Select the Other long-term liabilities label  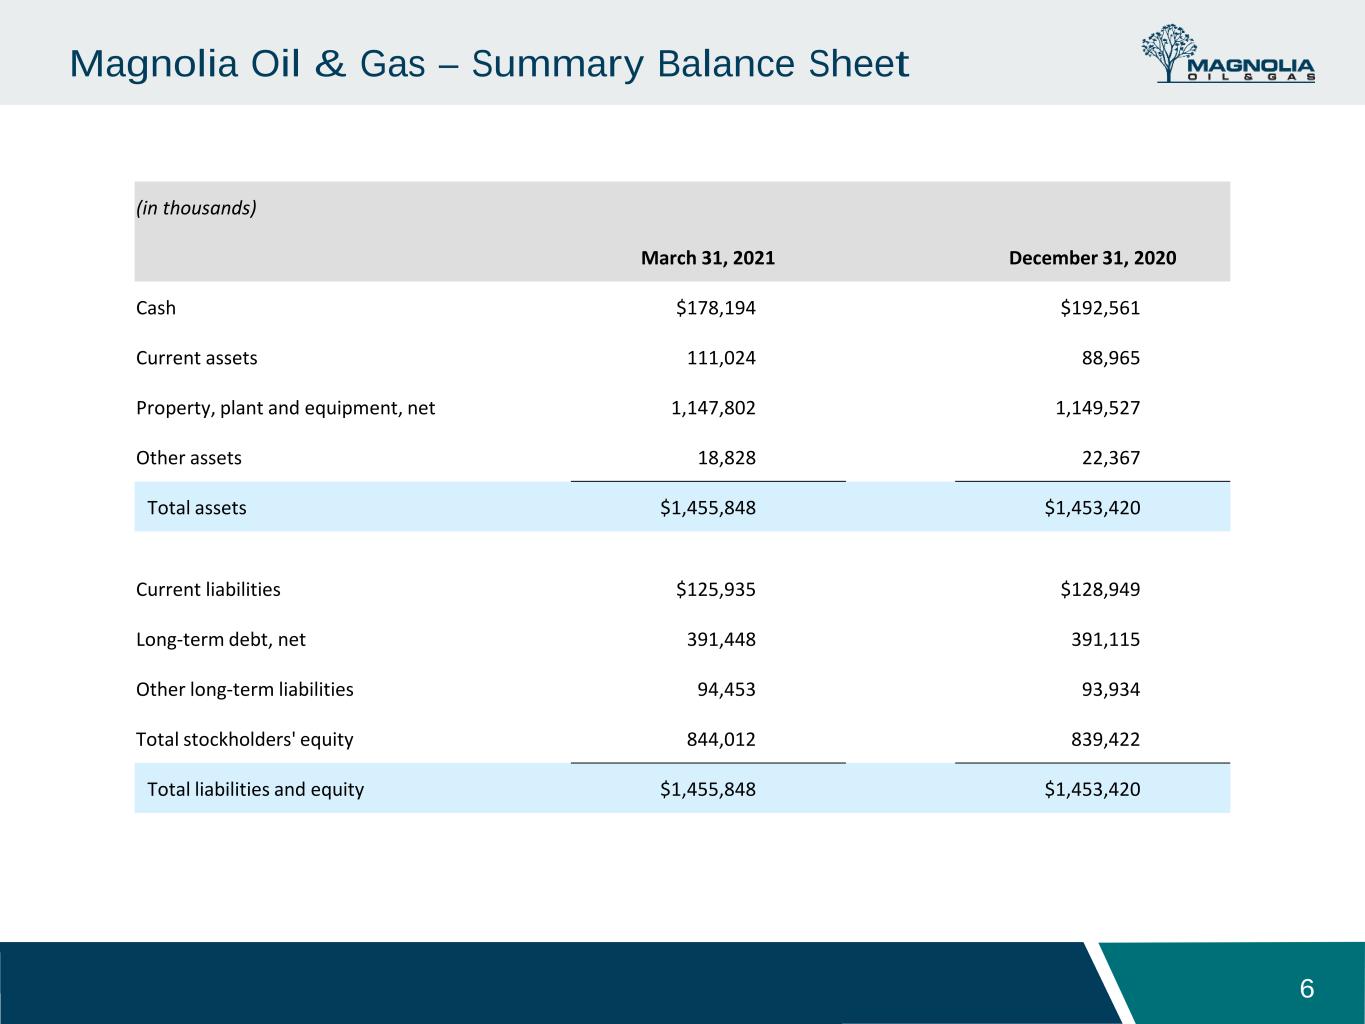[x=245, y=689]
